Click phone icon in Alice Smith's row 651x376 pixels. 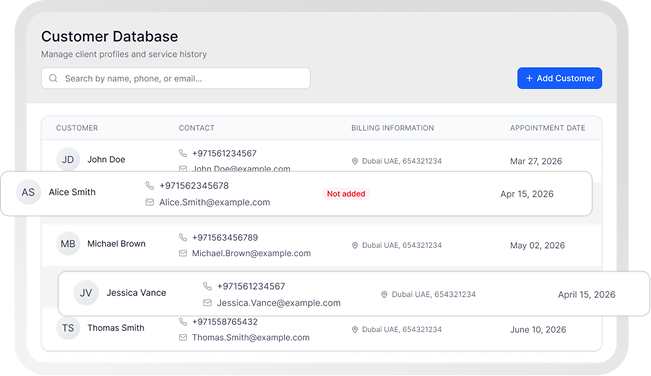click(x=149, y=186)
